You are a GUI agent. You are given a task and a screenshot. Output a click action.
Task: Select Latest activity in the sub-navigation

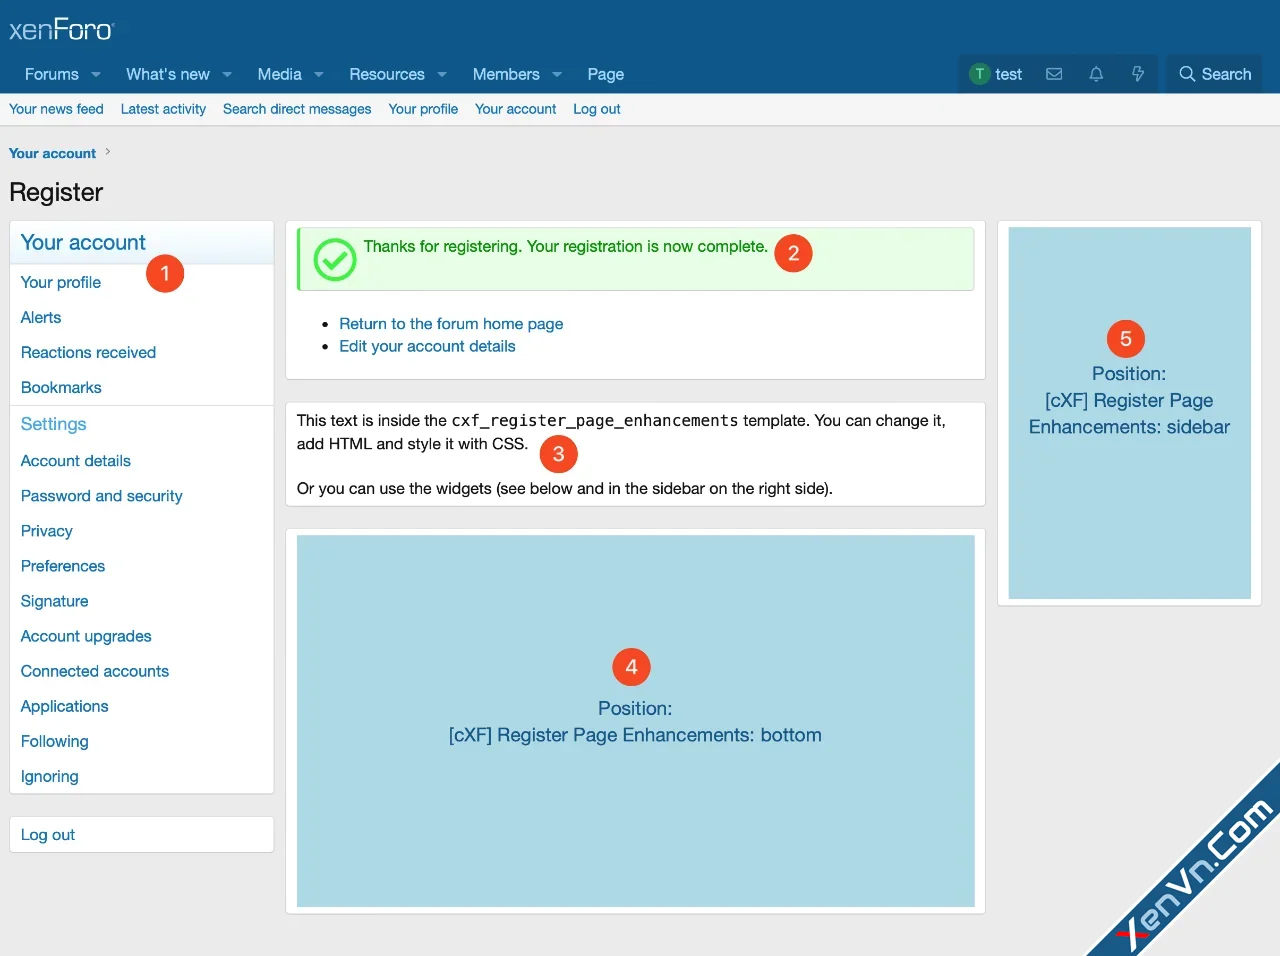point(163,109)
